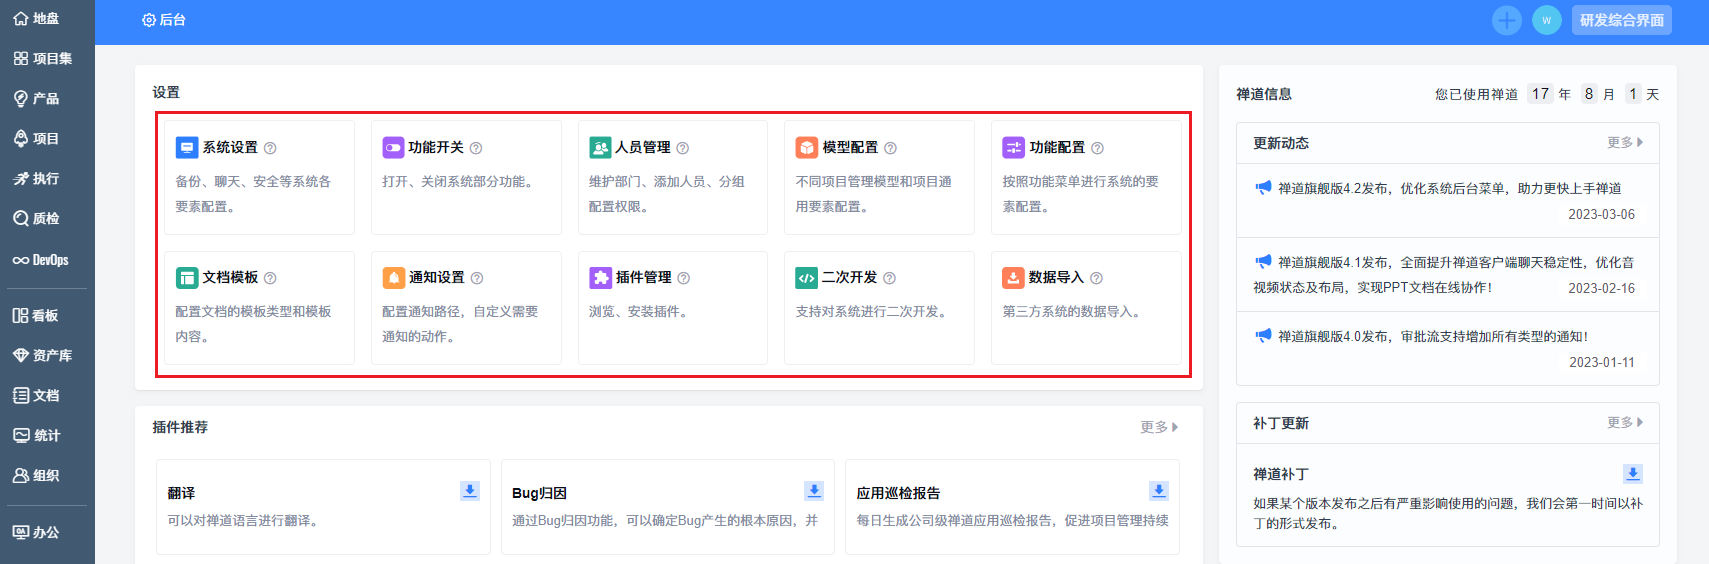Open 质检 sidebar entry
Image resolution: width=1709 pixels, height=564 pixels.
point(36,219)
